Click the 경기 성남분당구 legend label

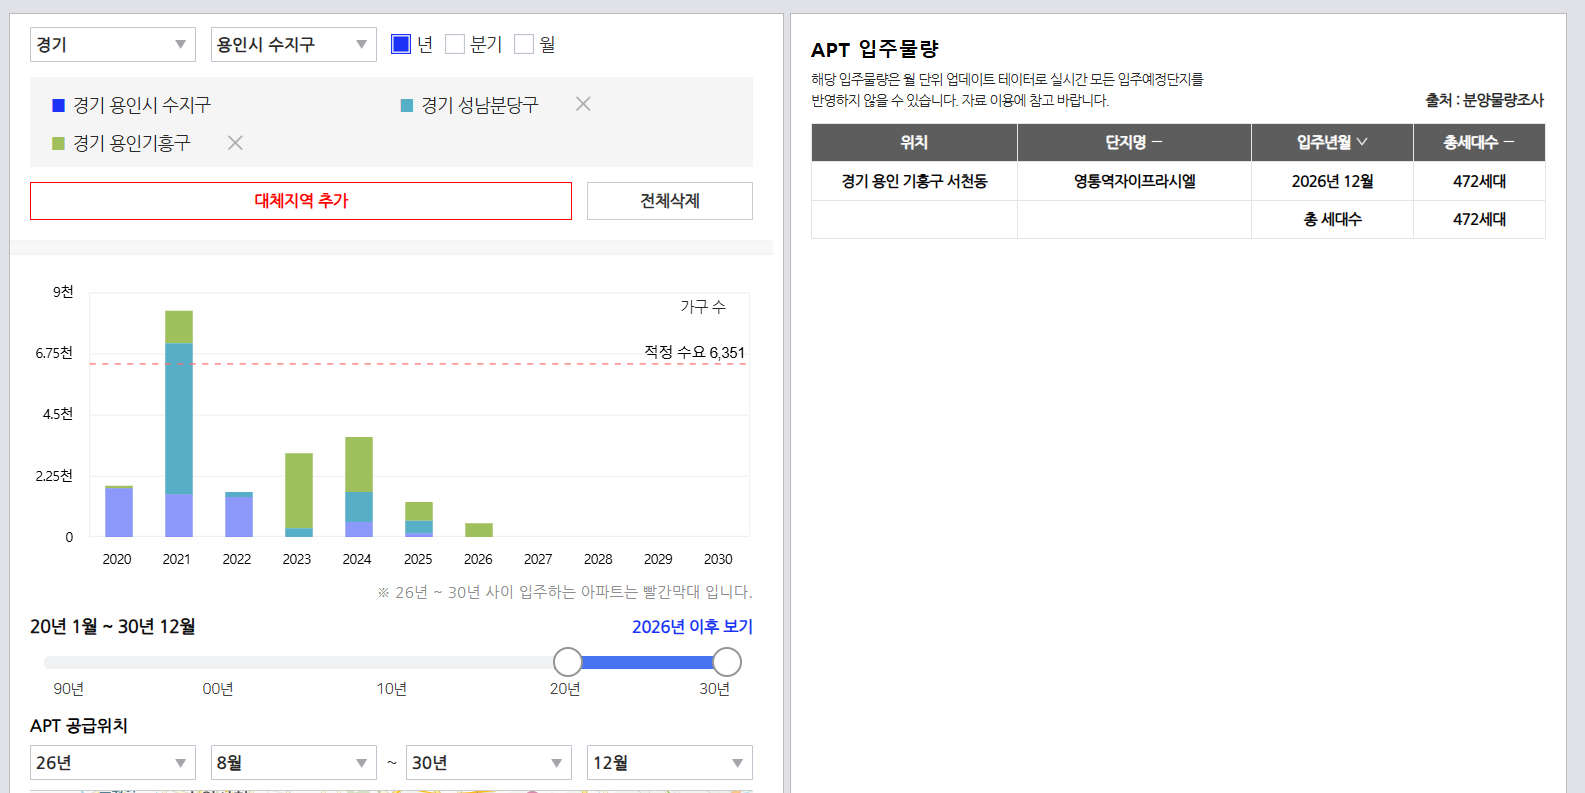click(480, 105)
